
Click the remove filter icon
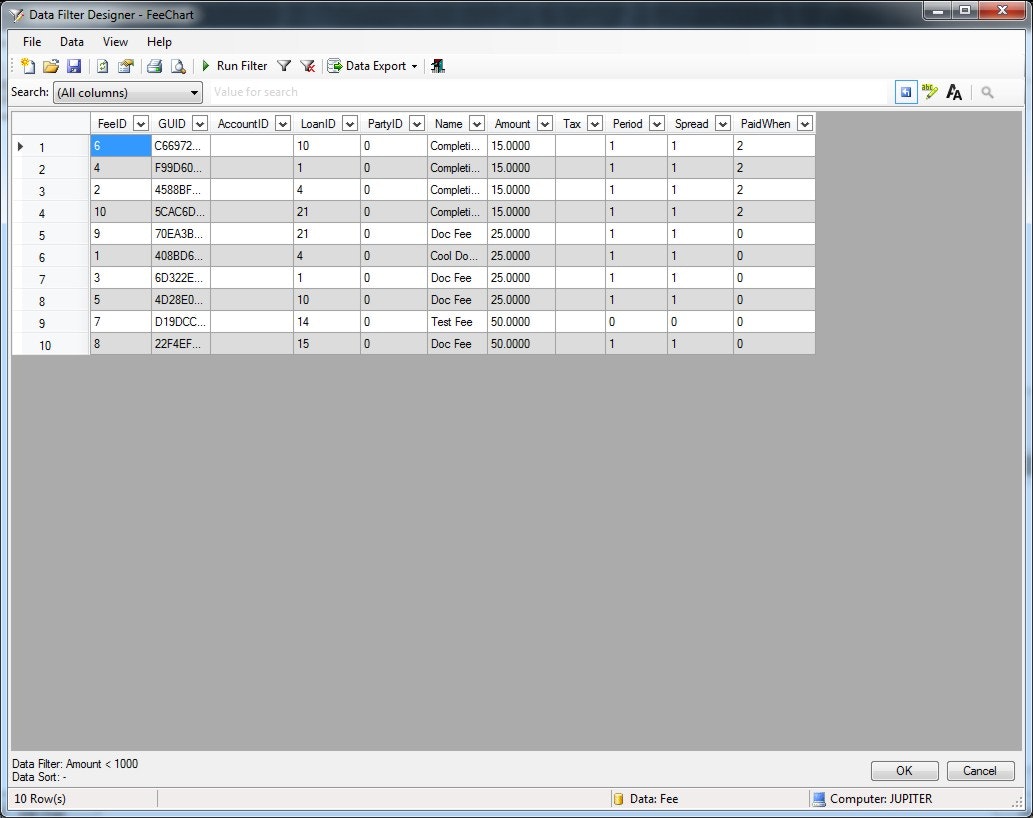(306, 66)
